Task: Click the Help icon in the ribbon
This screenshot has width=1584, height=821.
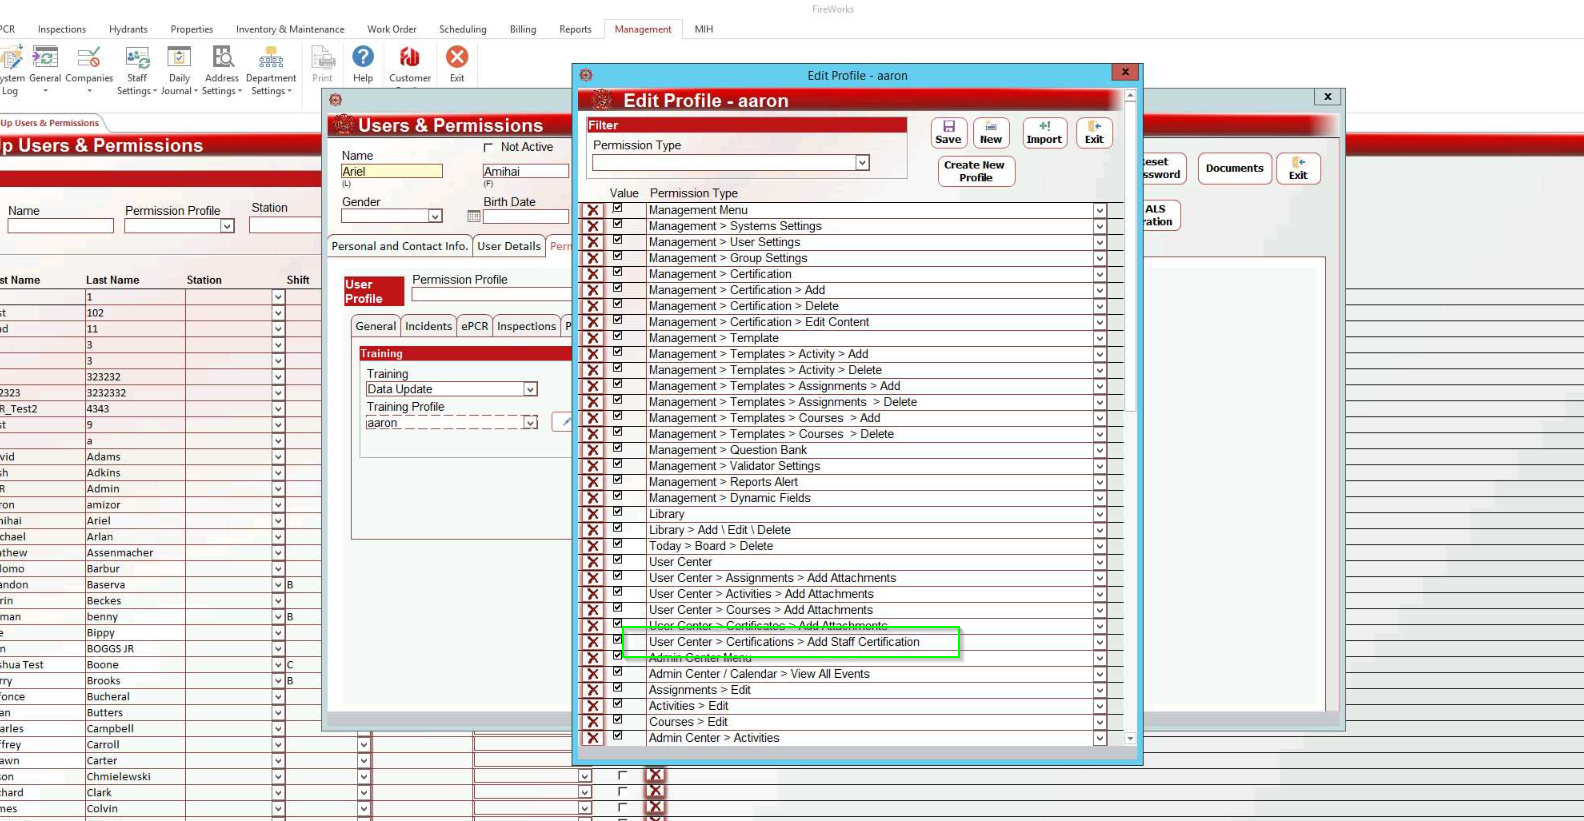Action: tap(363, 64)
